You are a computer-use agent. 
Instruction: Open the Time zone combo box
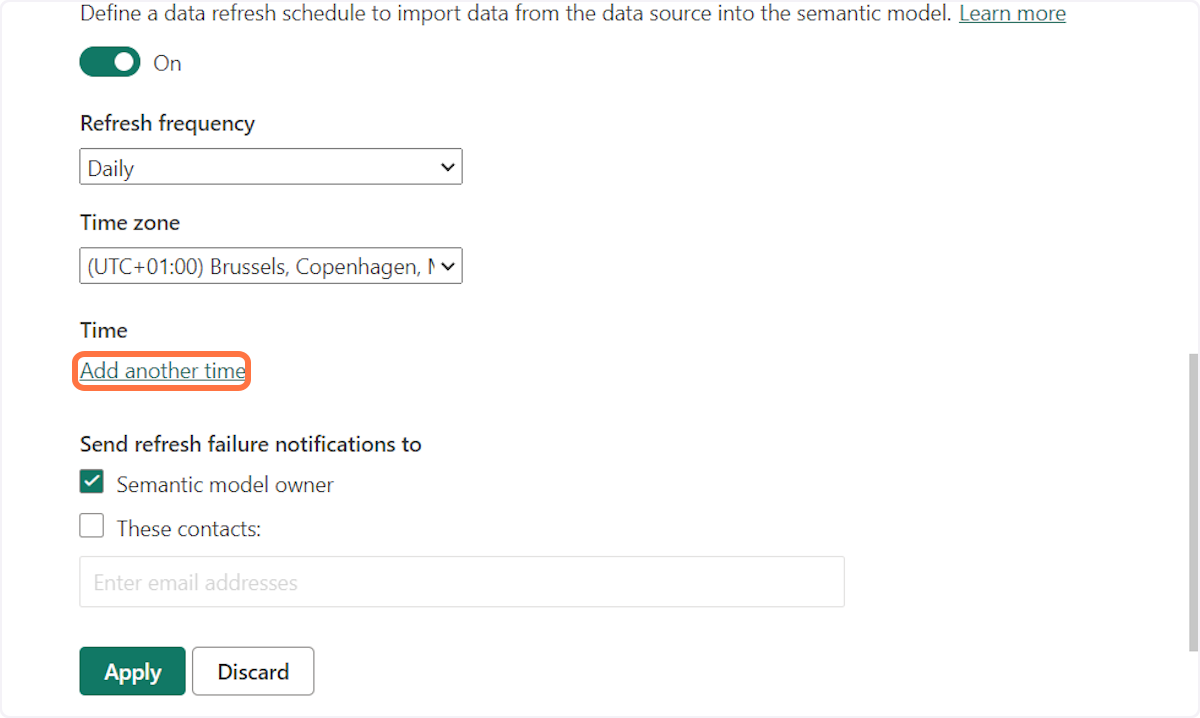271,267
